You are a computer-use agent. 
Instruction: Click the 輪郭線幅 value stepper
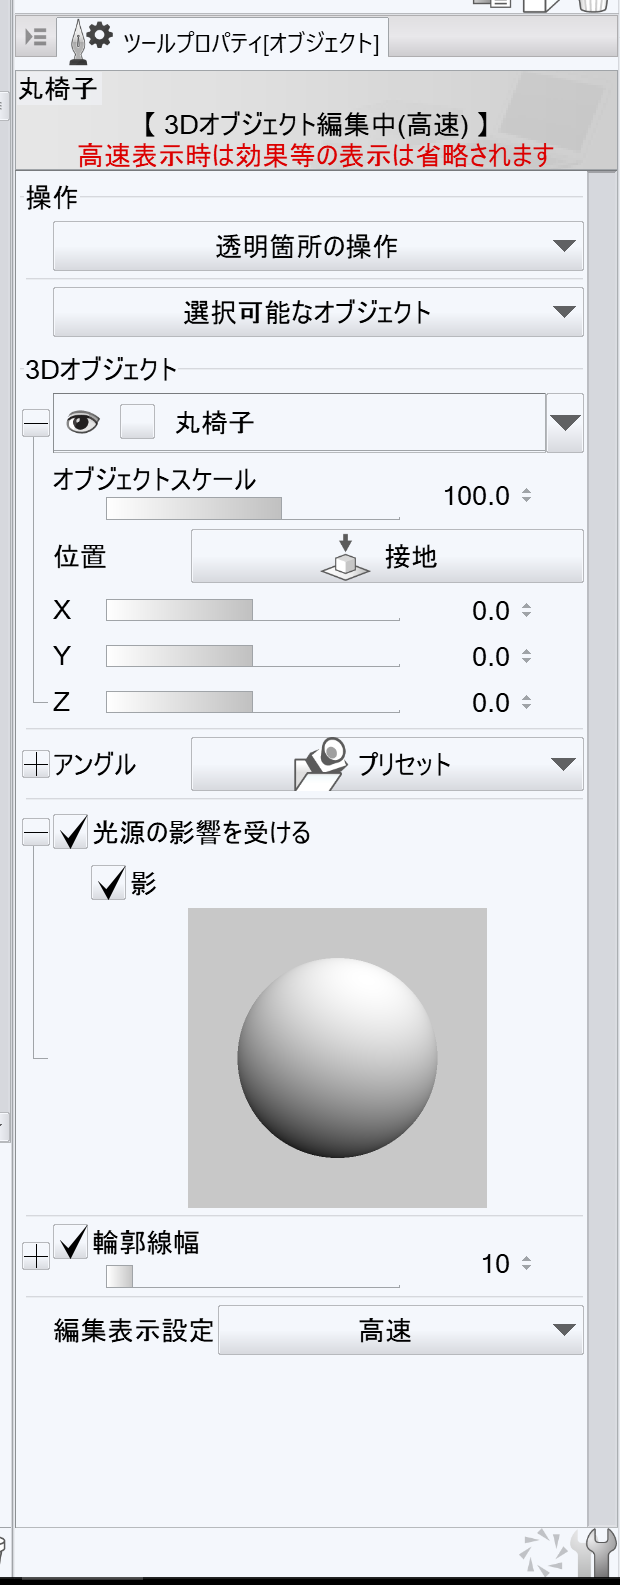[x=526, y=1263]
